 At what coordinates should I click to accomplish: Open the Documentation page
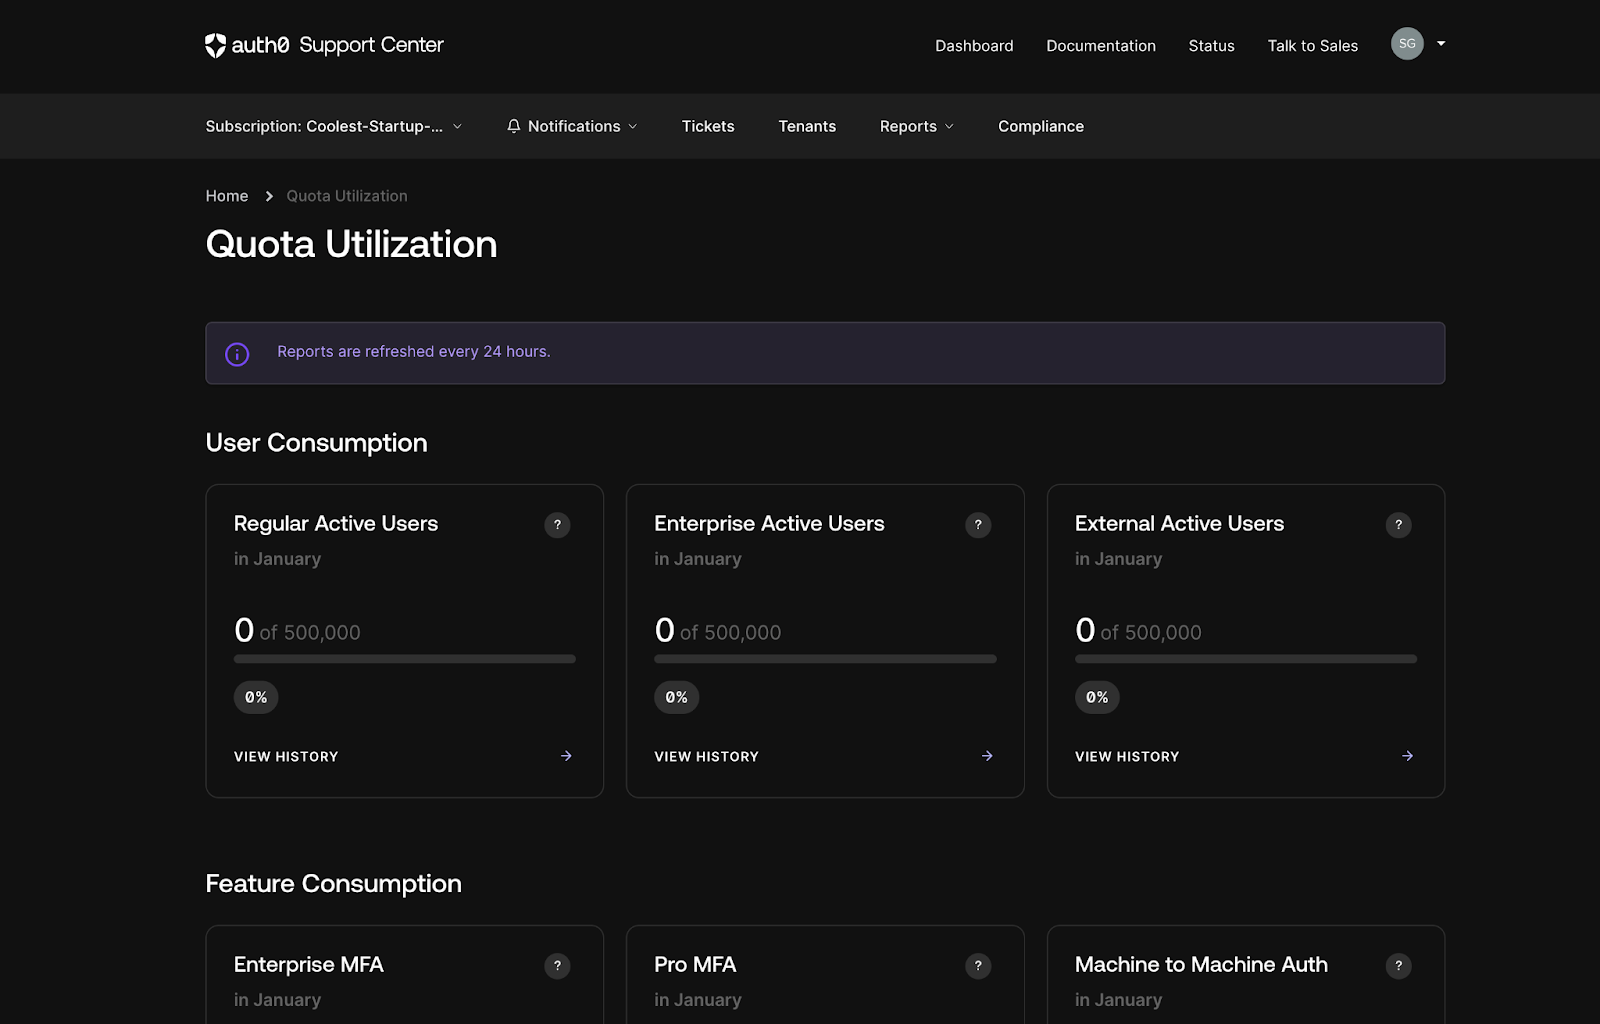pos(1100,46)
